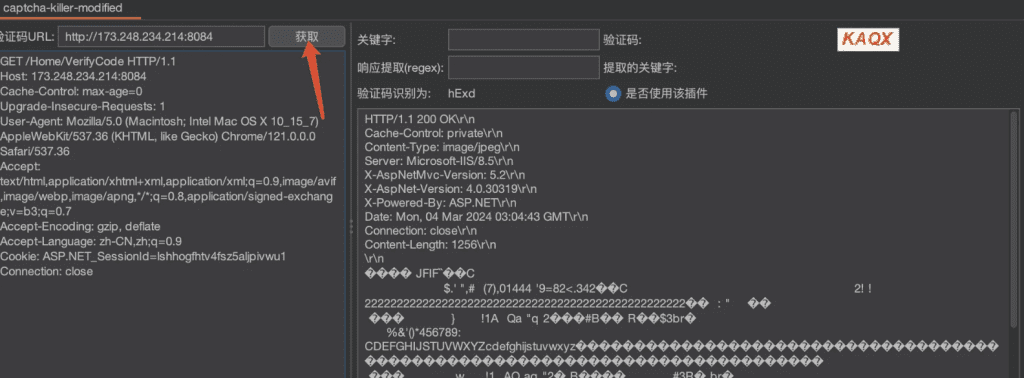Image resolution: width=1024 pixels, height=378 pixels.
Task: Click the splitter handle between request and response panels
Action: tap(351, 227)
